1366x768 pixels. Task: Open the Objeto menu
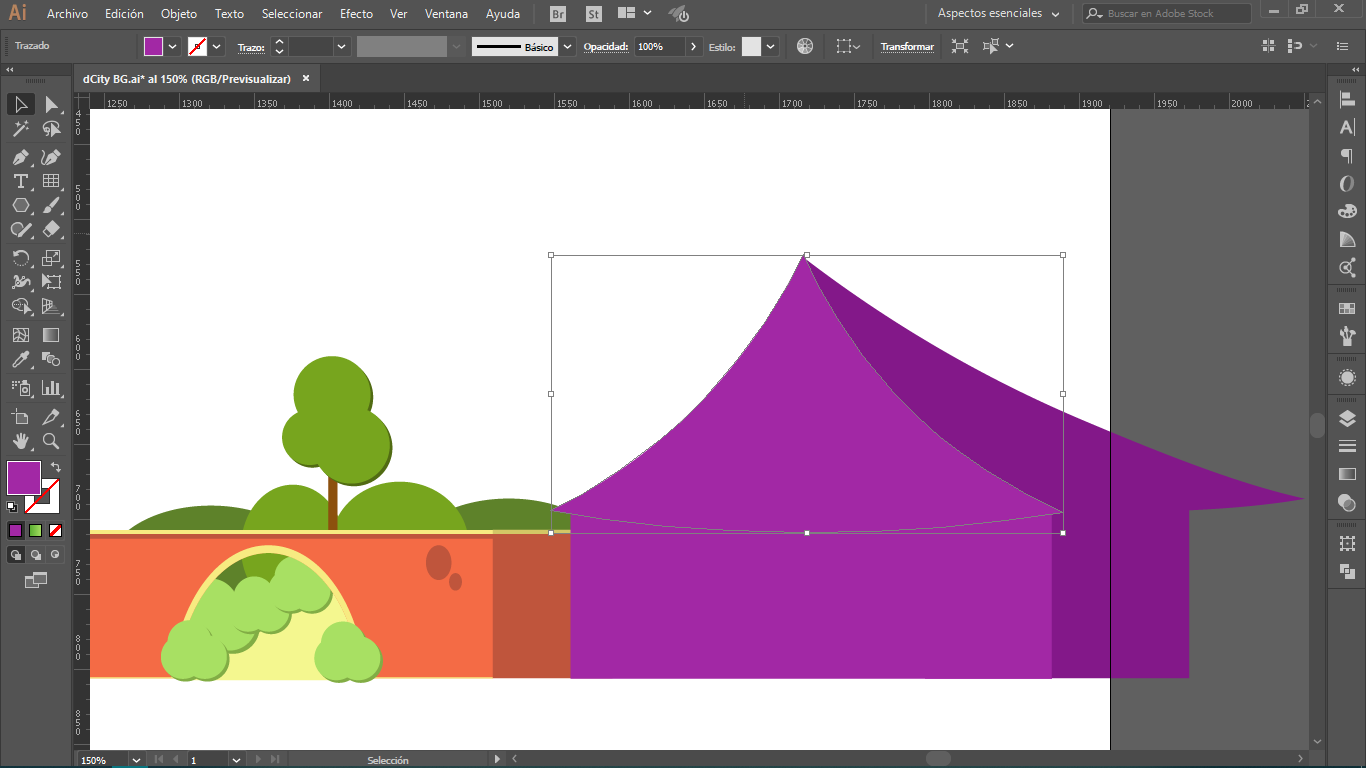point(179,14)
